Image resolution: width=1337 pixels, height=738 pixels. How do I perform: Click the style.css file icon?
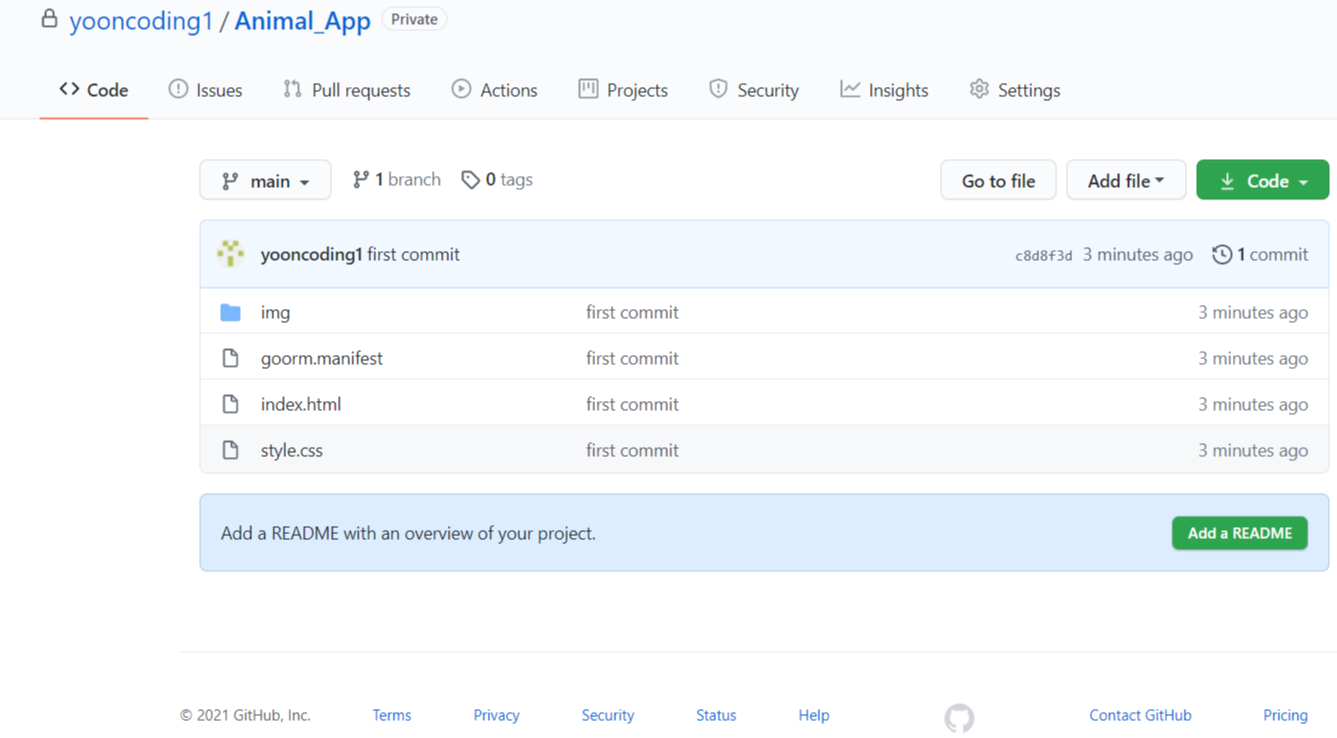(x=231, y=450)
